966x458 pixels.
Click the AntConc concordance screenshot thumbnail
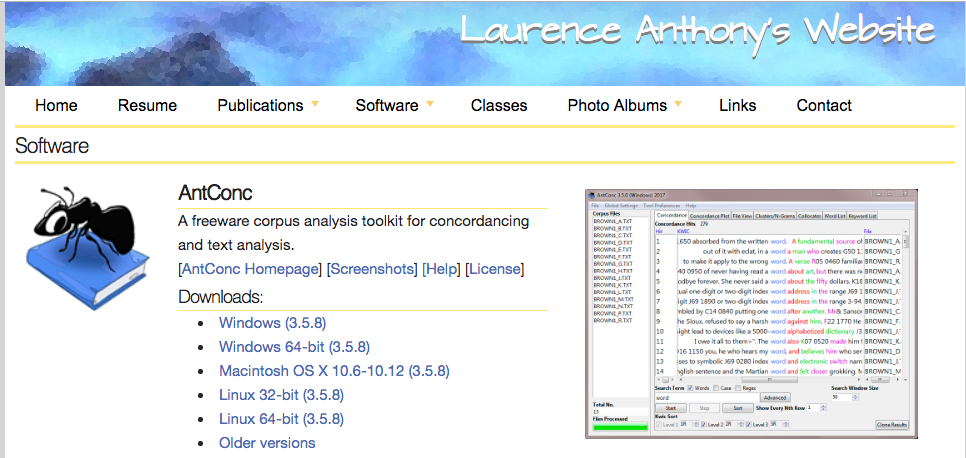click(751, 314)
